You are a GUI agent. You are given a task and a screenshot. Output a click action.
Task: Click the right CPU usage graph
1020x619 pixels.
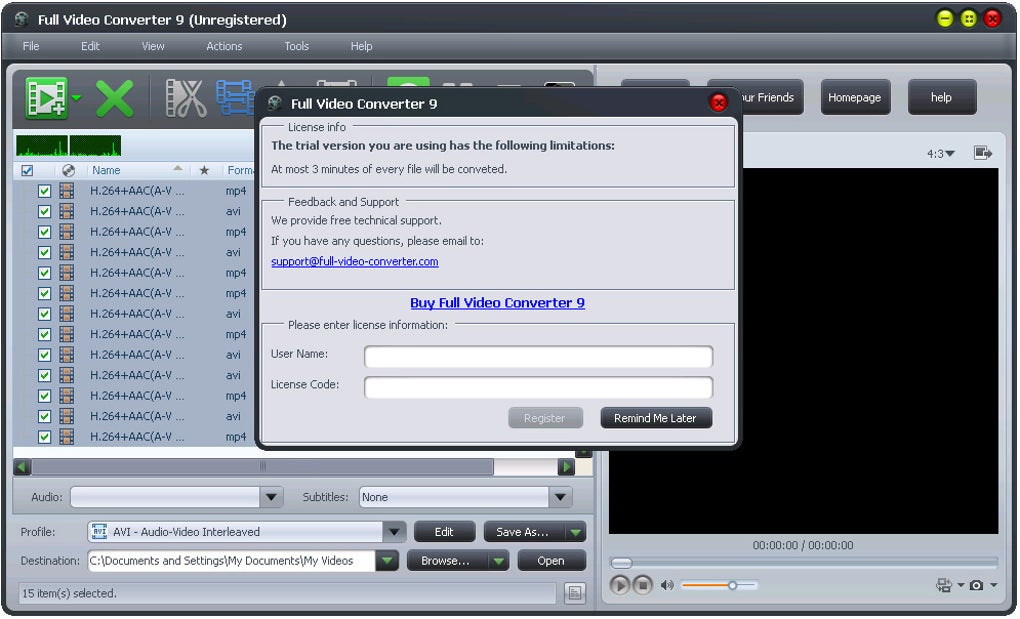(95, 146)
